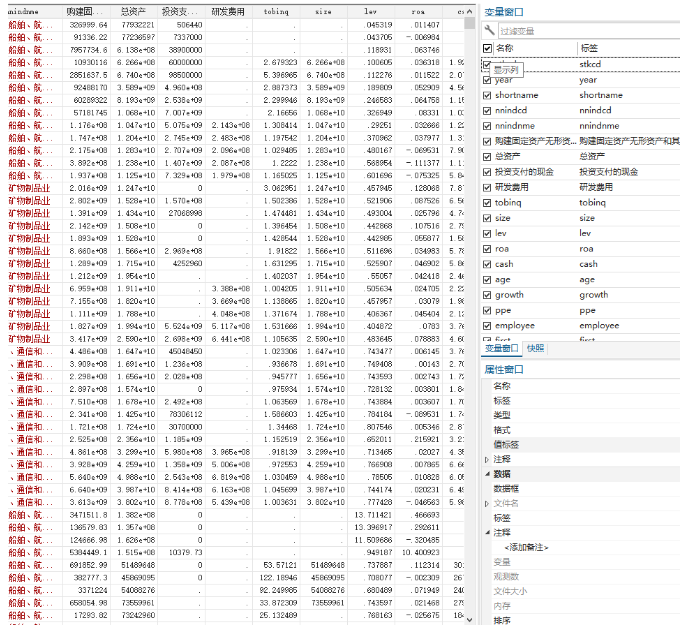Toggle the employee variable checkbox

pos(487,326)
